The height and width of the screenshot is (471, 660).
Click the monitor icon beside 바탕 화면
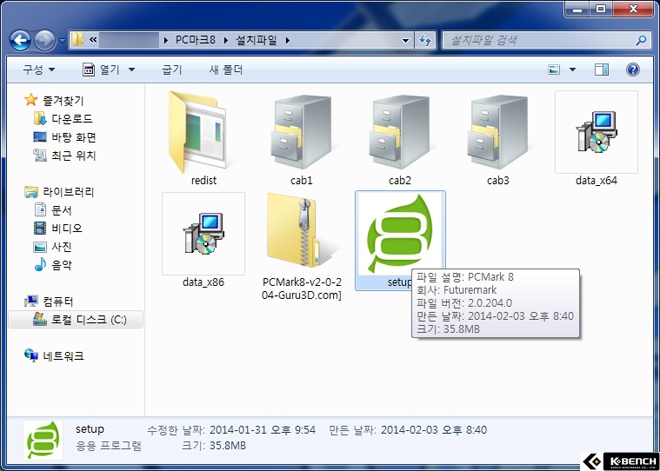[x=40, y=137]
